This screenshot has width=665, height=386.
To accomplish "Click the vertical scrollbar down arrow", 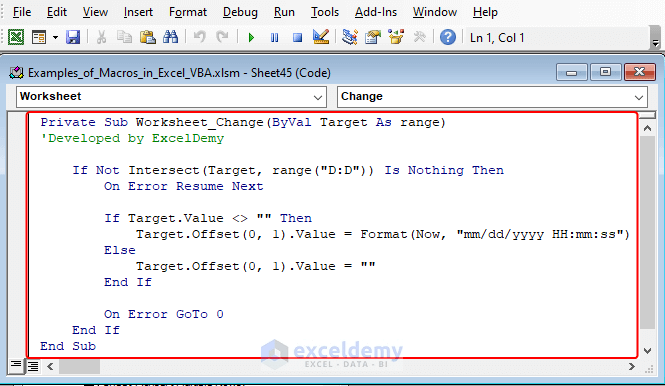I will tap(648, 351).
